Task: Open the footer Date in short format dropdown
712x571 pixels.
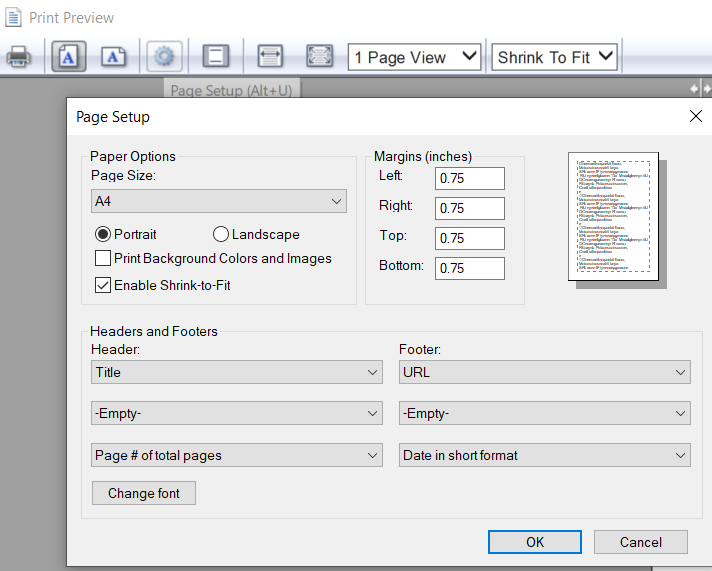Action: click(x=544, y=455)
